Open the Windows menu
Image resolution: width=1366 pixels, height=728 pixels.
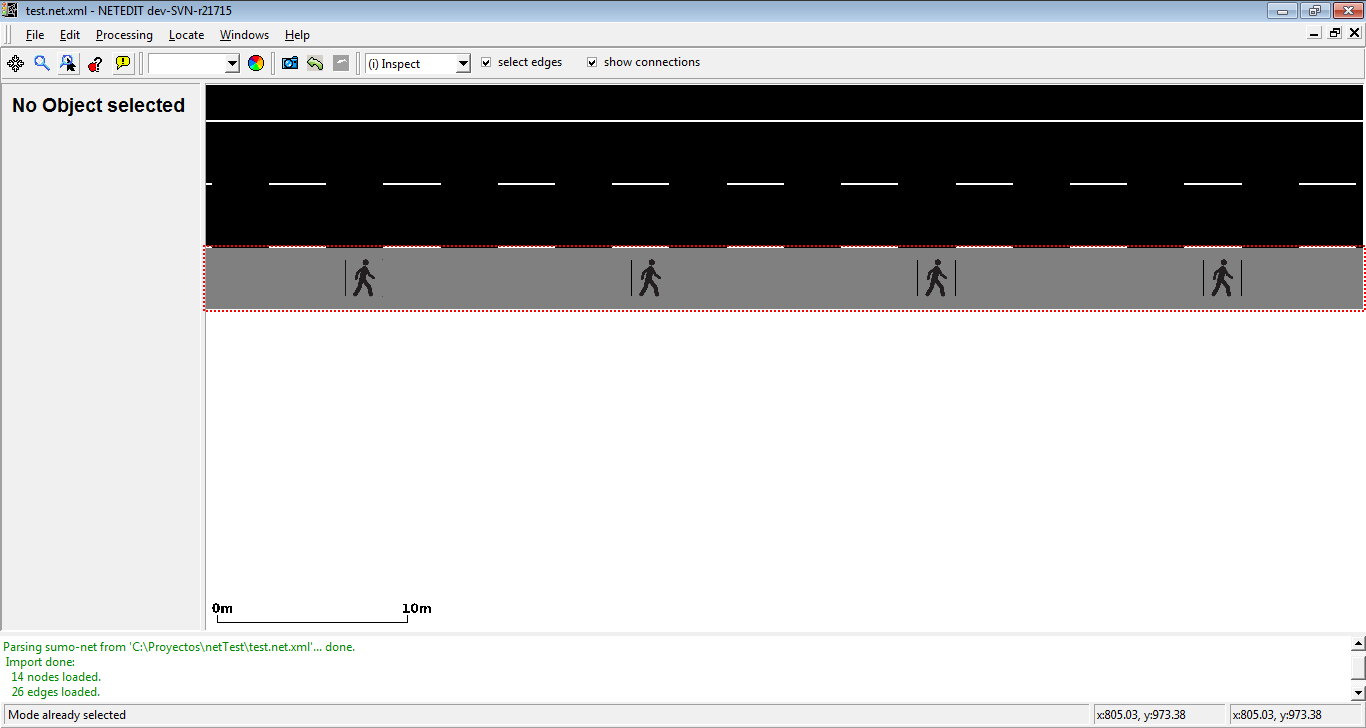click(244, 35)
